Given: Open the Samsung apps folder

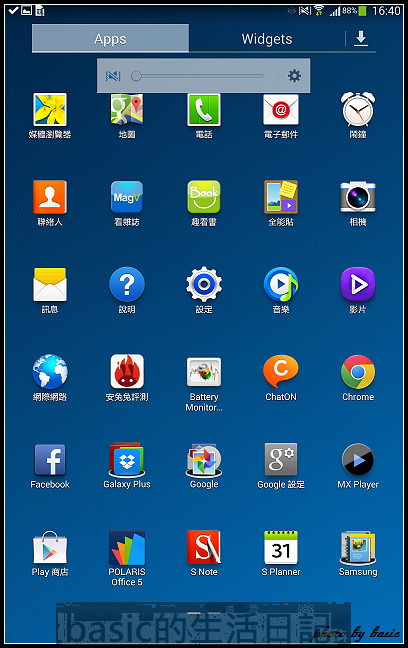Looking at the screenshot, I should [358, 547].
